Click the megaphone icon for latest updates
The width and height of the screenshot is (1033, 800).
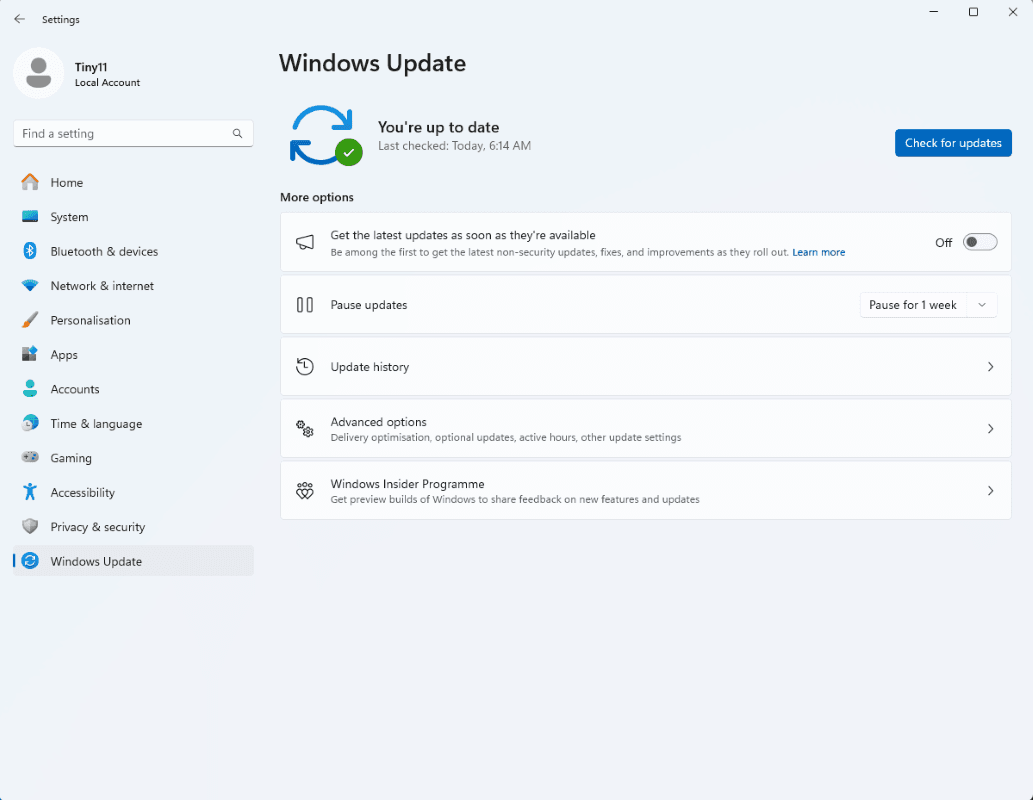304,243
